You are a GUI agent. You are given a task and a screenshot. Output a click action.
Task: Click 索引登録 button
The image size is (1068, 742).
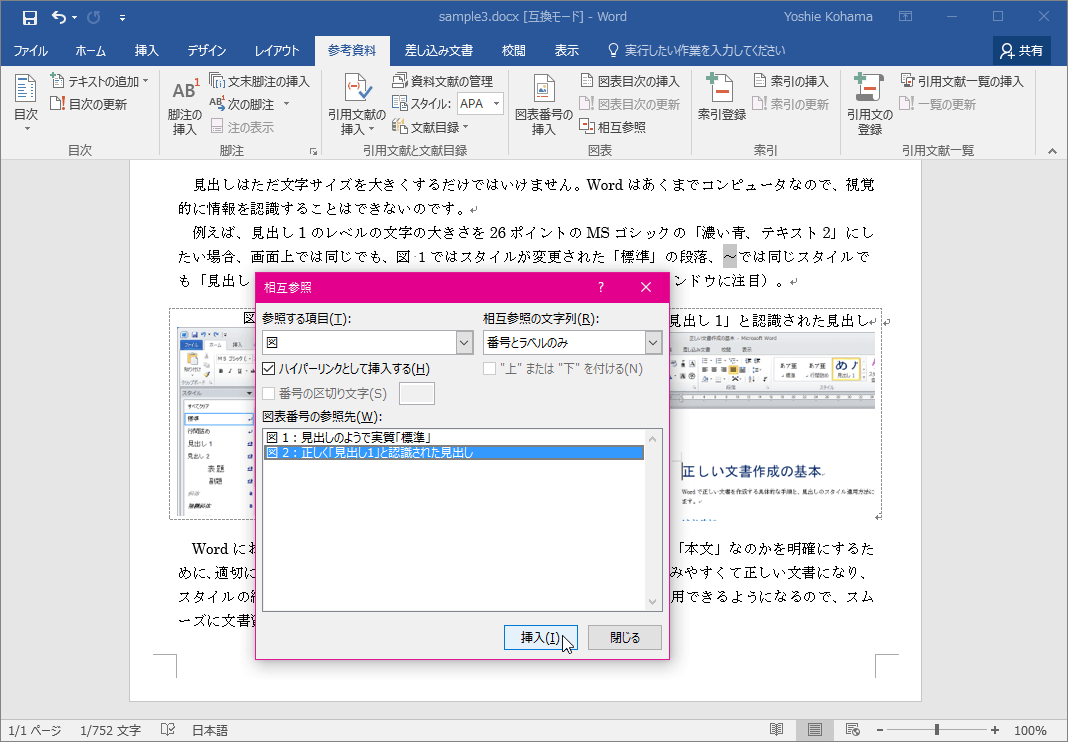tap(721, 99)
